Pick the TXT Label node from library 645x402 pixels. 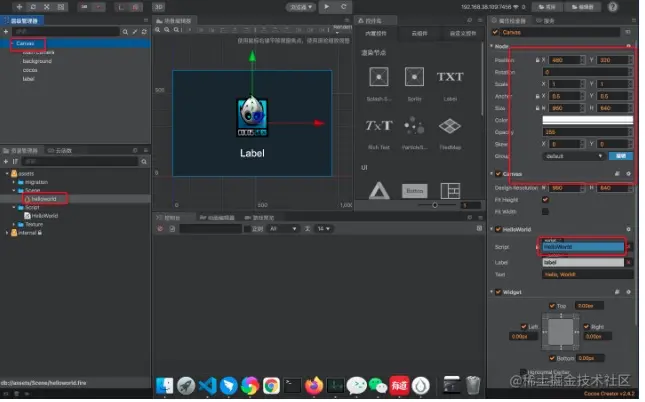coord(450,77)
